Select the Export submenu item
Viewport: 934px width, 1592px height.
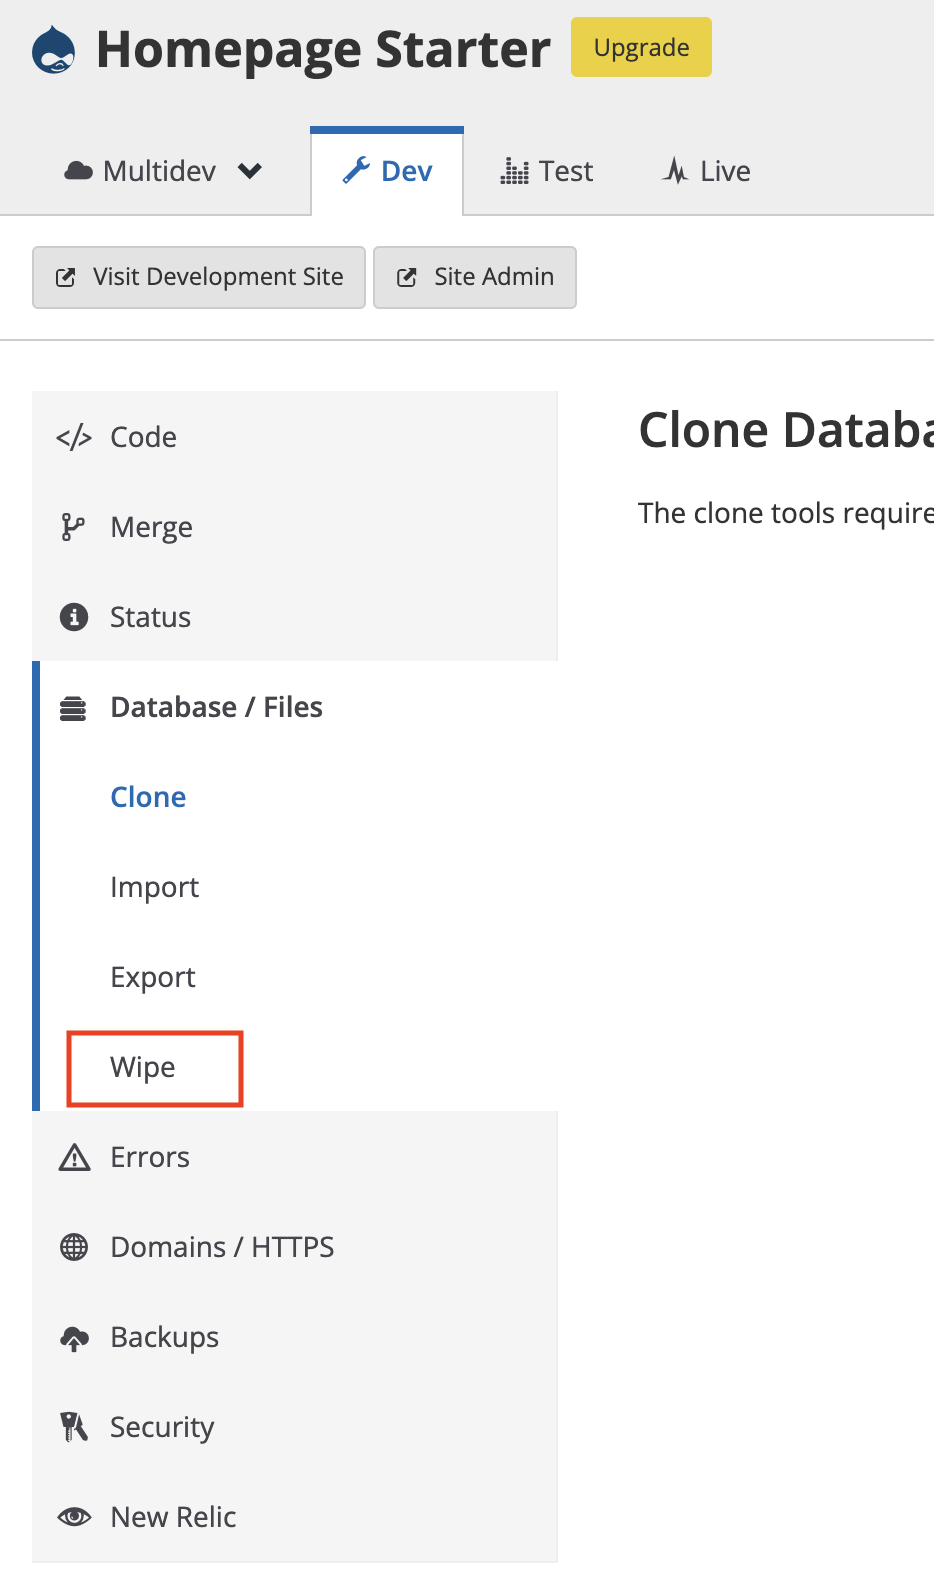(x=153, y=978)
